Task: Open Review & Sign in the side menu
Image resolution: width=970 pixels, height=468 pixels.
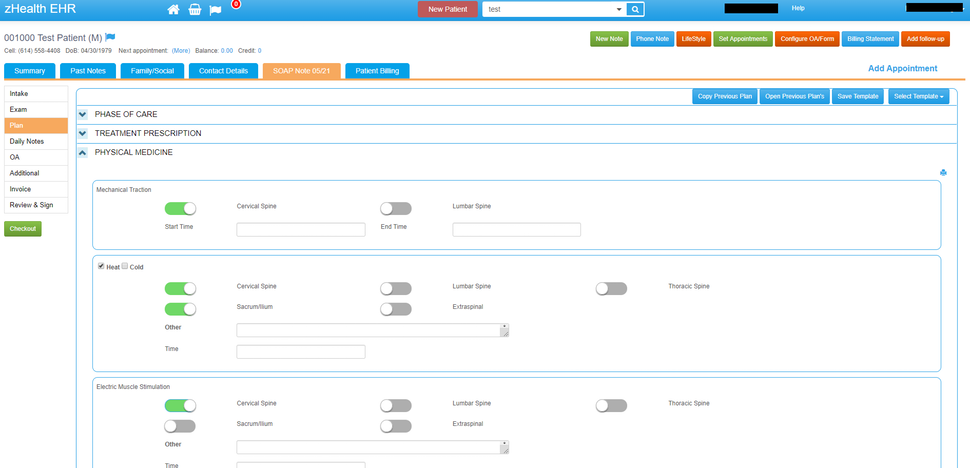Action: pos(36,205)
